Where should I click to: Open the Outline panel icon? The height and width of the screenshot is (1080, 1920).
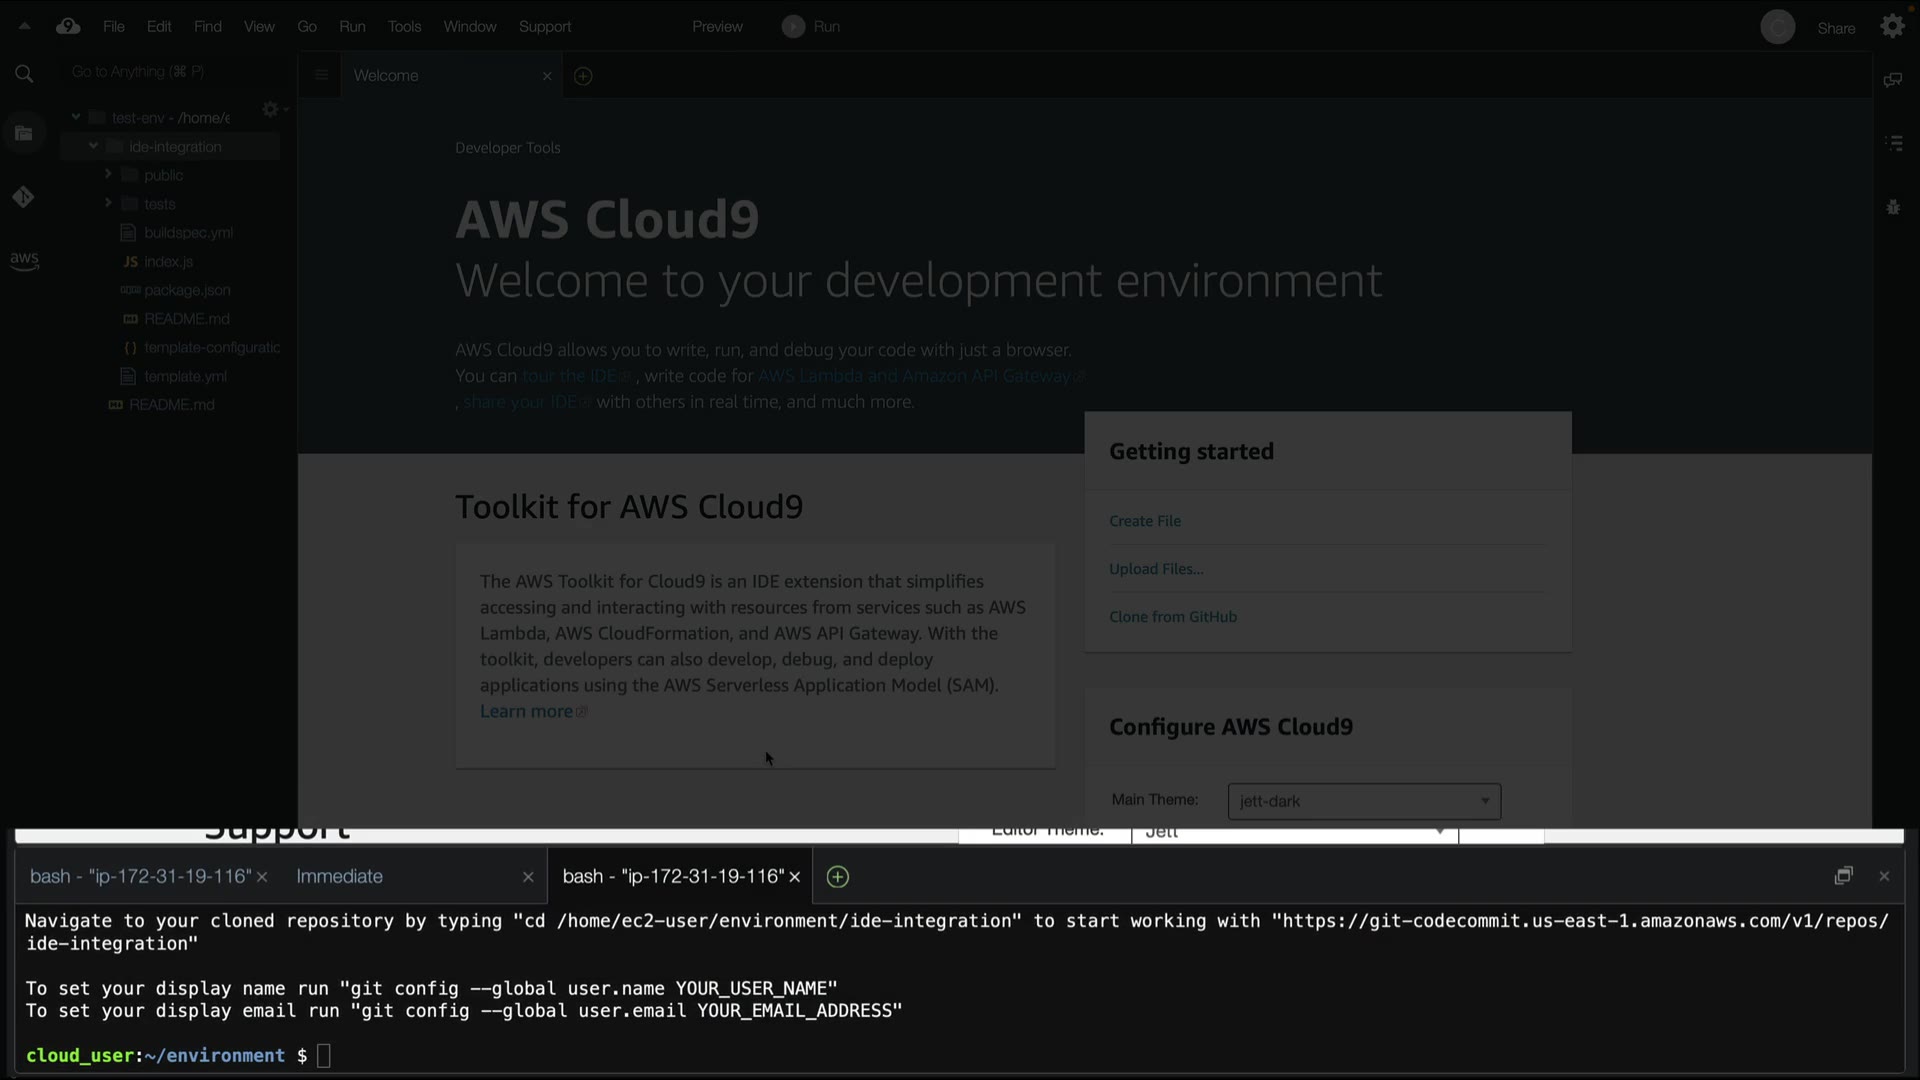point(1893,144)
